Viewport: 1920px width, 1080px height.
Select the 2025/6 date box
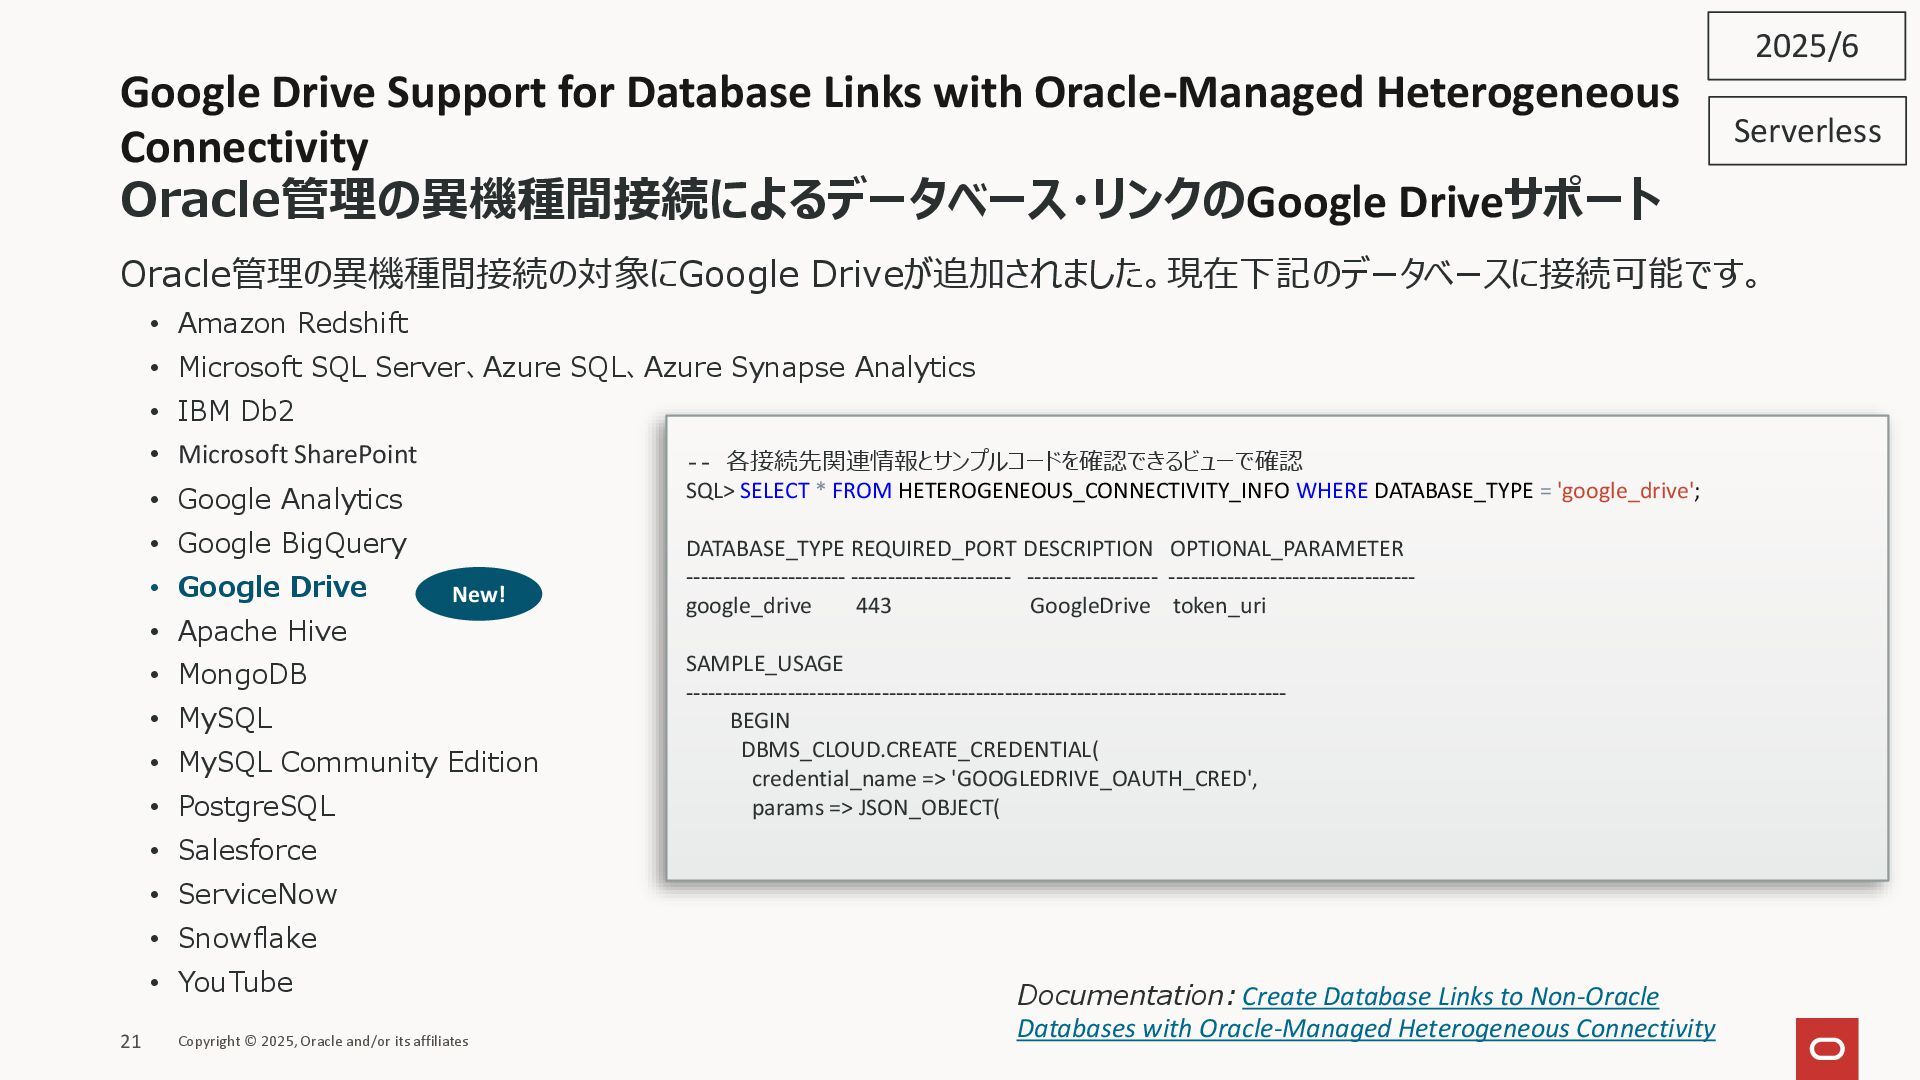pyautogui.click(x=1806, y=46)
